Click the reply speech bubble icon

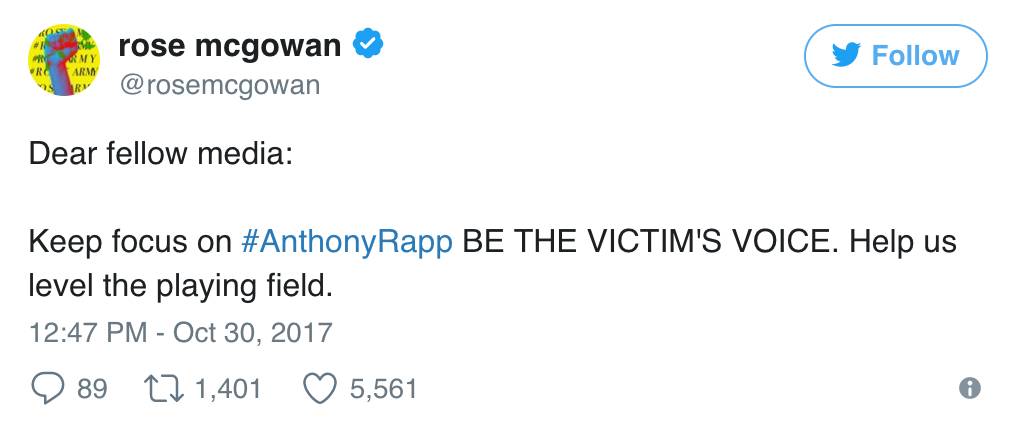tap(46, 388)
